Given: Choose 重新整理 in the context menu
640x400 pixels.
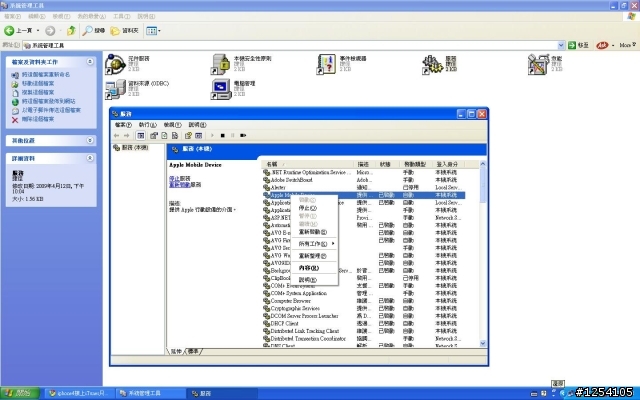Looking at the screenshot, I should (x=315, y=256).
